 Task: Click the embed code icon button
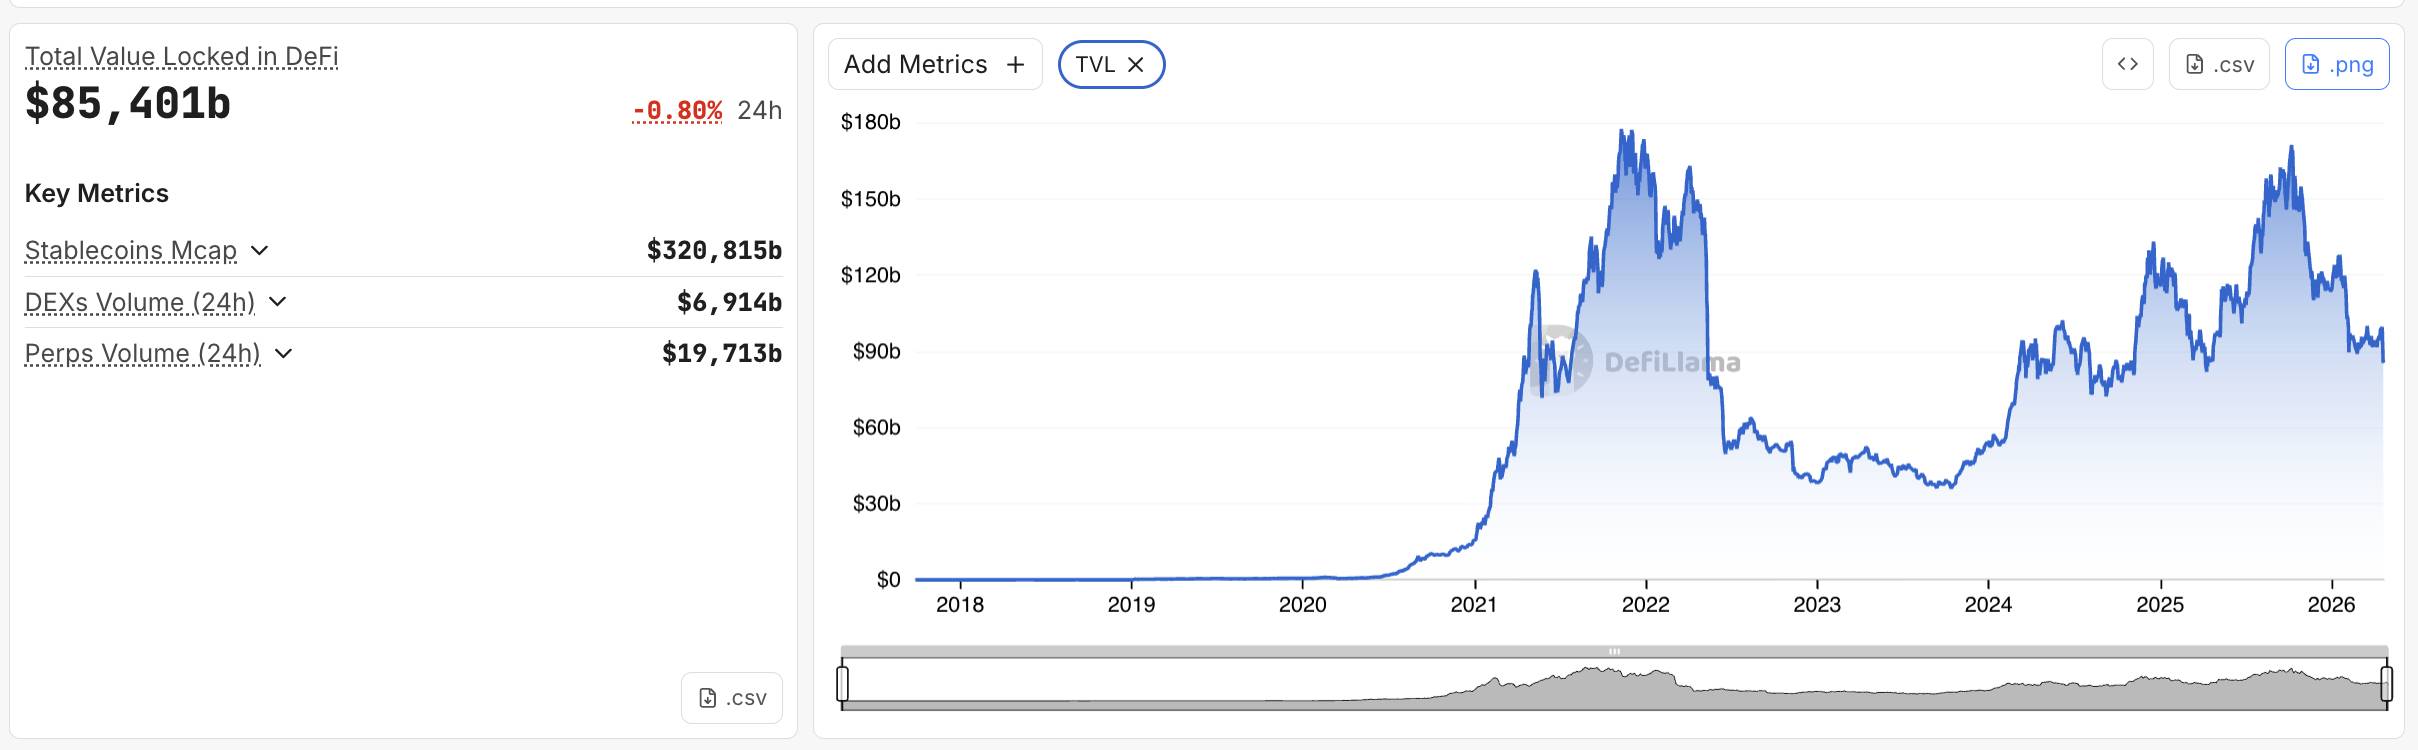click(x=2127, y=64)
